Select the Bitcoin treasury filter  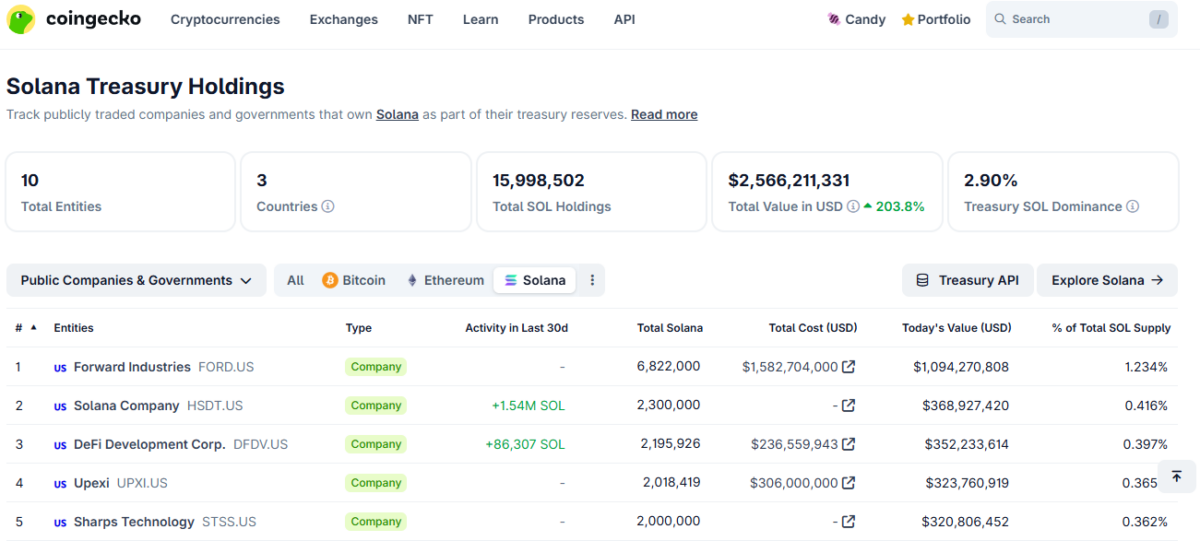pyautogui.click(x=354, y=280)
